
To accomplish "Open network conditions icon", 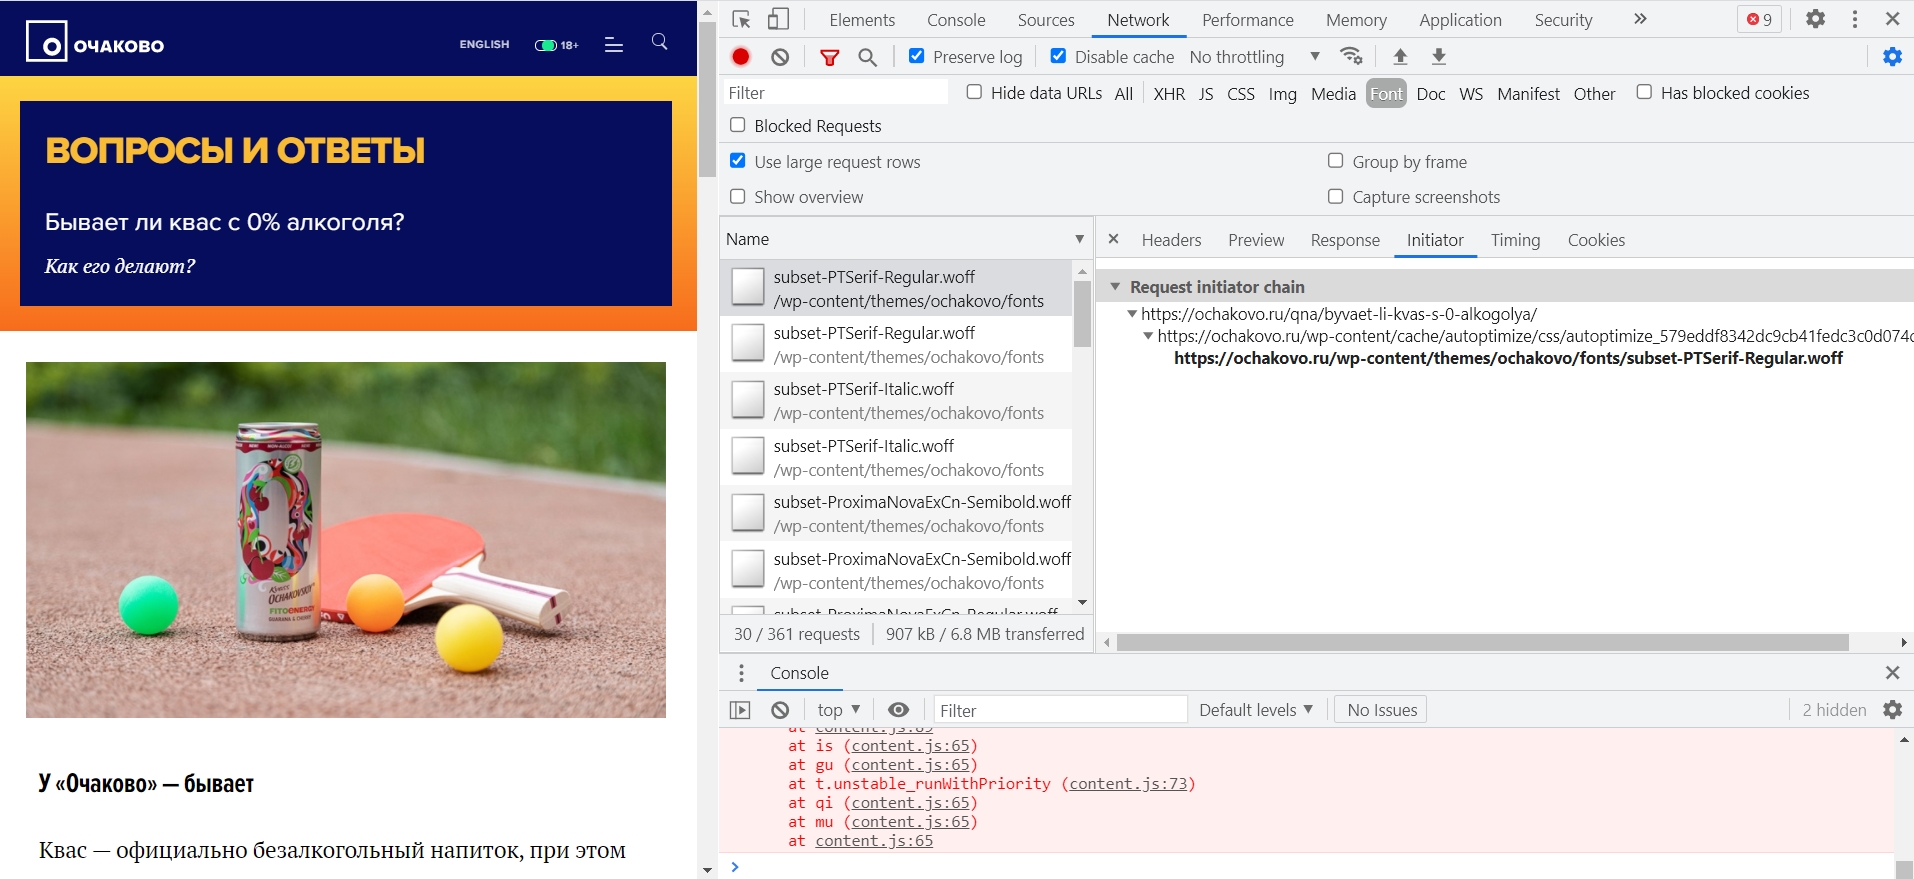I will (1352, 56).
